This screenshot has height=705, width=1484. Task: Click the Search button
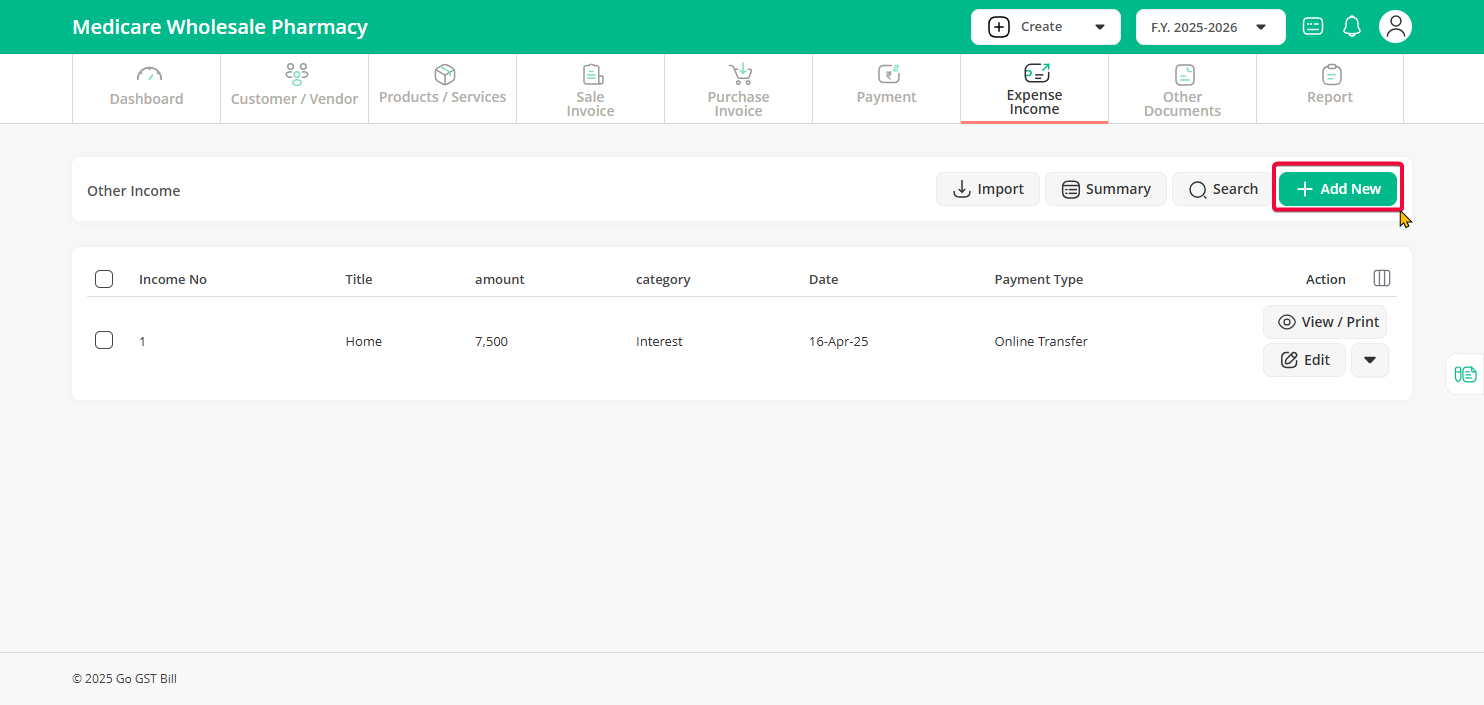tap(1223, 189)
